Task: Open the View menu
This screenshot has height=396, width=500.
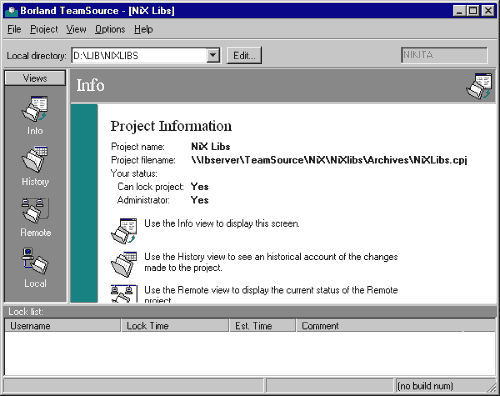Action: click(x=76, y=29)
